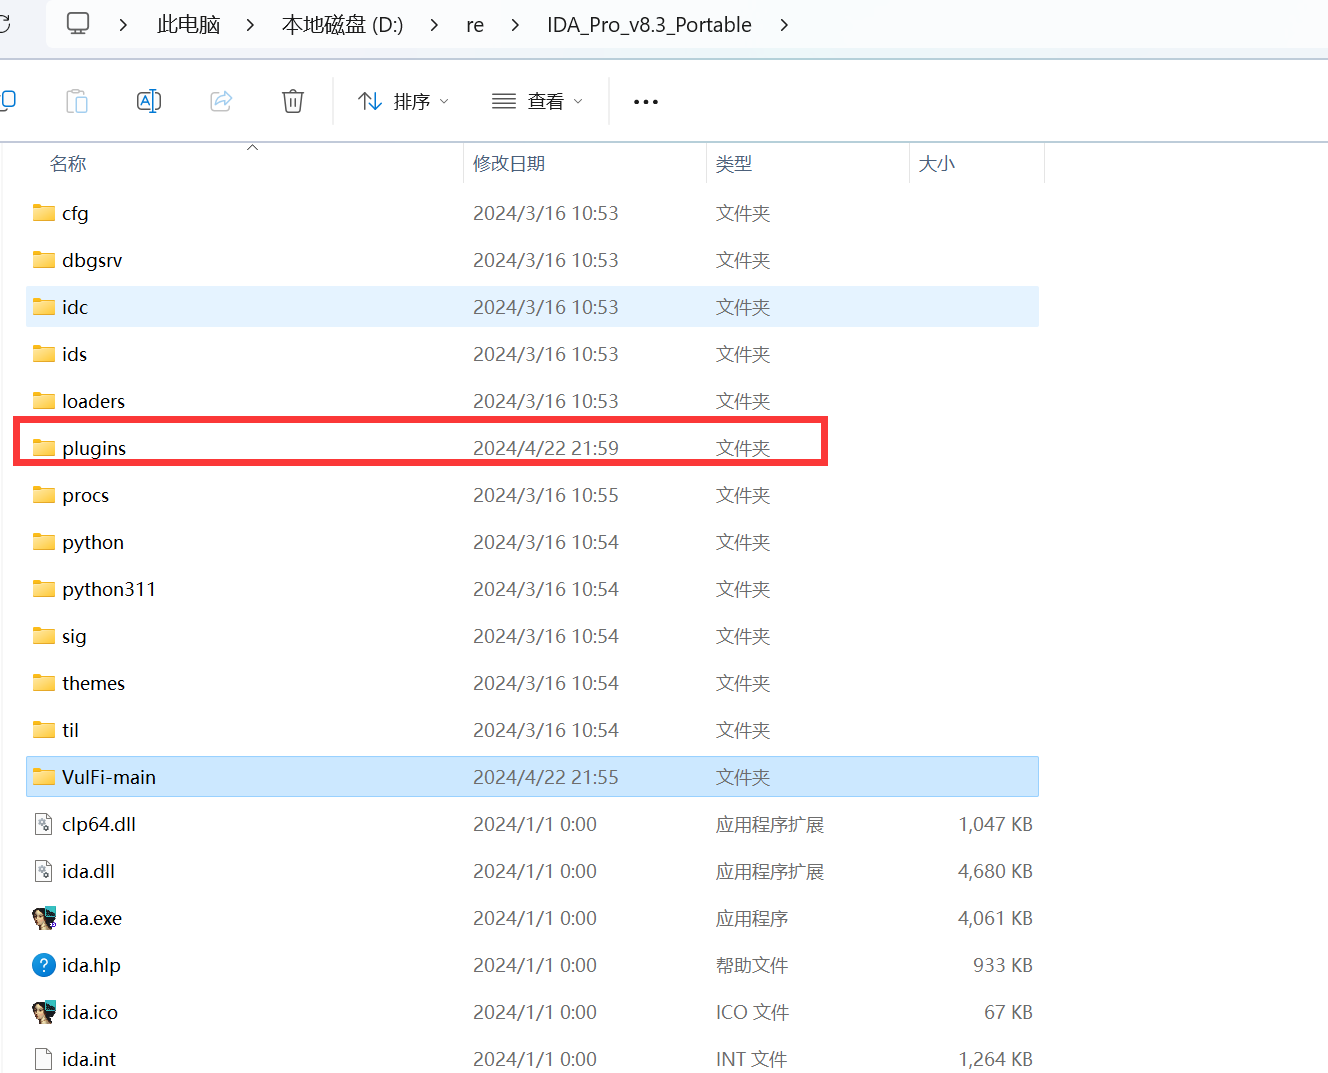
Task: Click the file name "python311"
Action: click(x=109, y=589)
